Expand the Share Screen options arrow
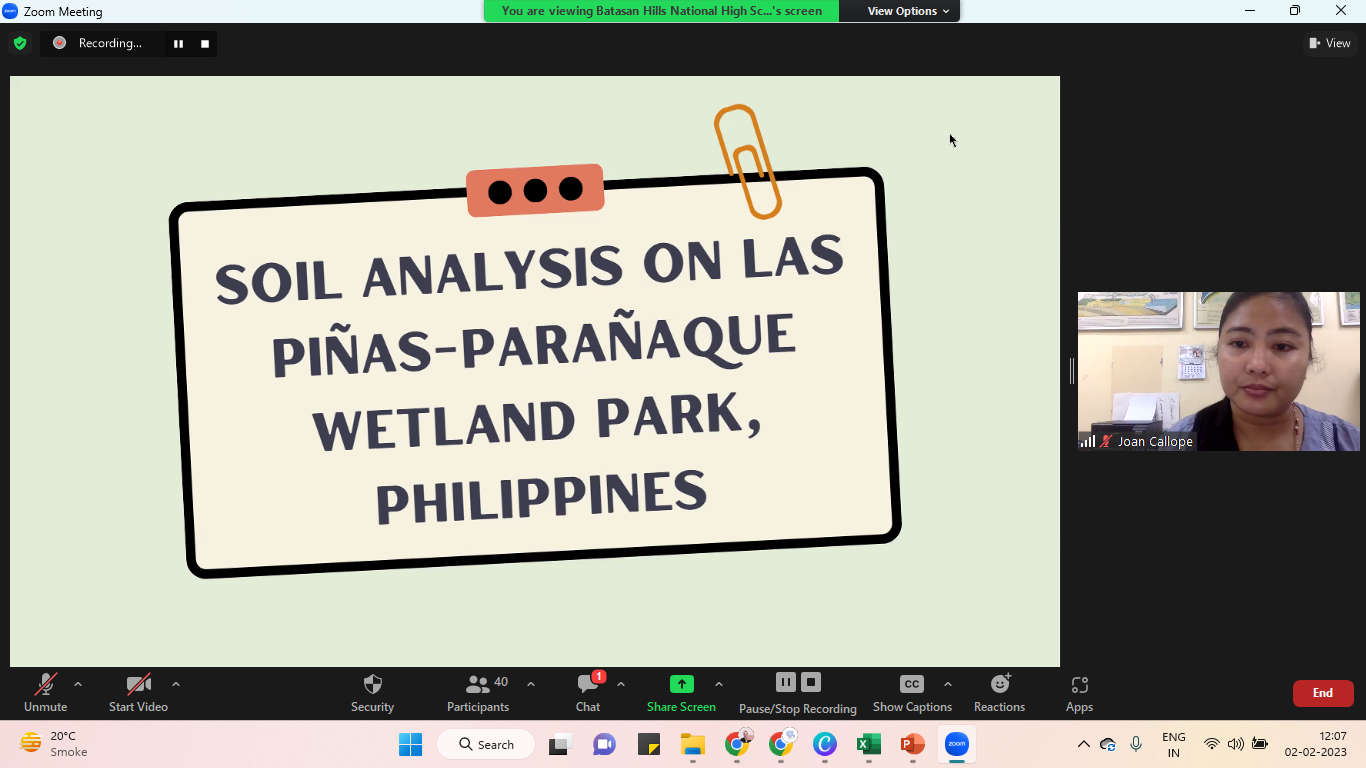This screenshot has width=1366, height=768. pyautogui.click(x=719, y=685)
